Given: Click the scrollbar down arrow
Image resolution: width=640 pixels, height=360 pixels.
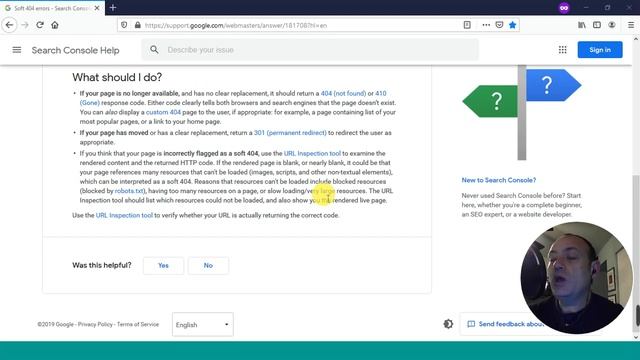Looking at the screenshot, I should (636, 338).
